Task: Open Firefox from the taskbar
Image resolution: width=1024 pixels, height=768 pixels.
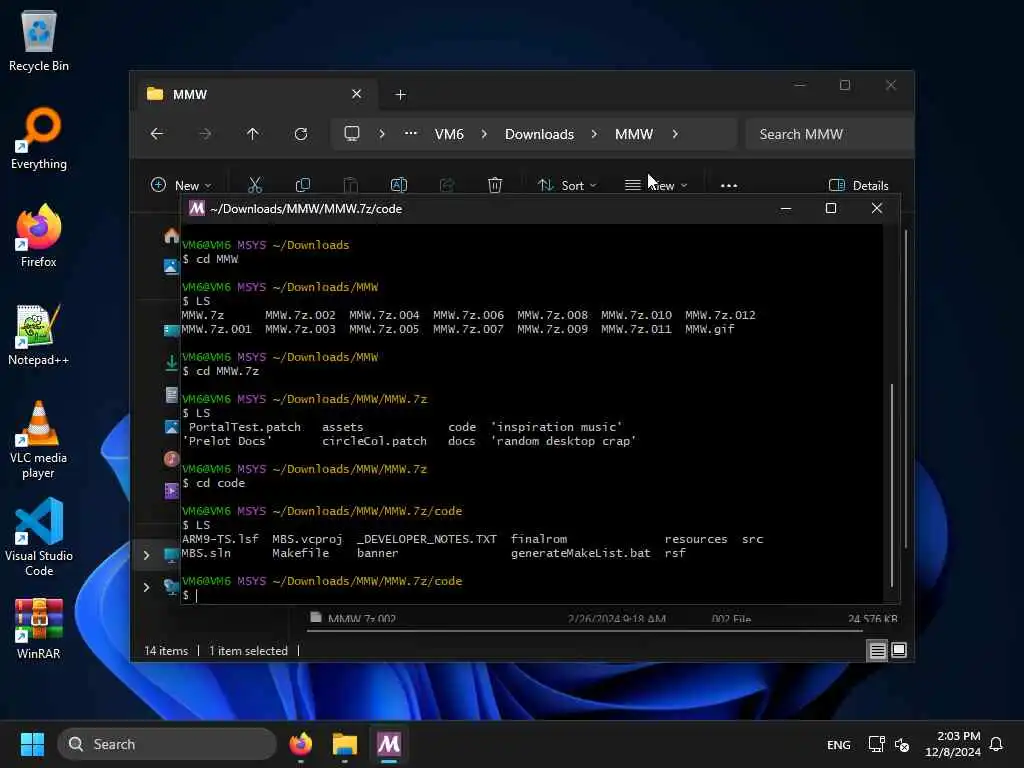Action: pyautogui.click(x=301, y=744)
